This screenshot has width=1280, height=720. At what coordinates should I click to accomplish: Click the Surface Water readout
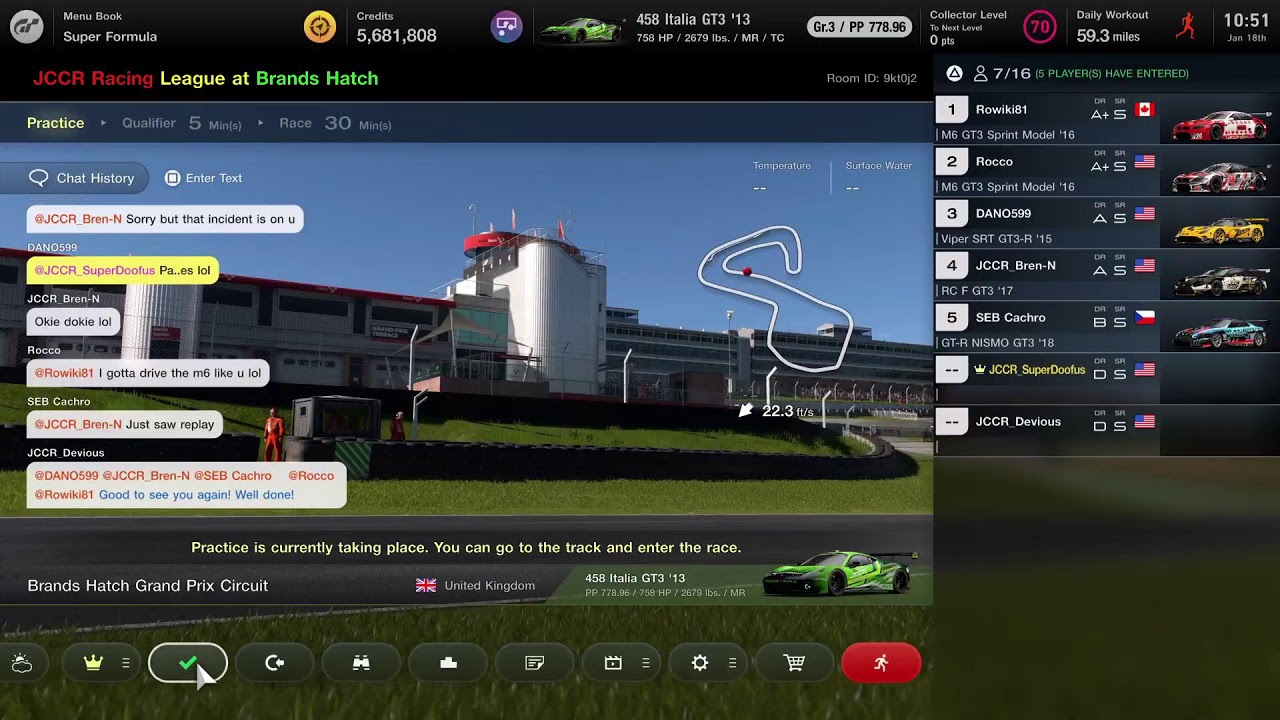878,176
